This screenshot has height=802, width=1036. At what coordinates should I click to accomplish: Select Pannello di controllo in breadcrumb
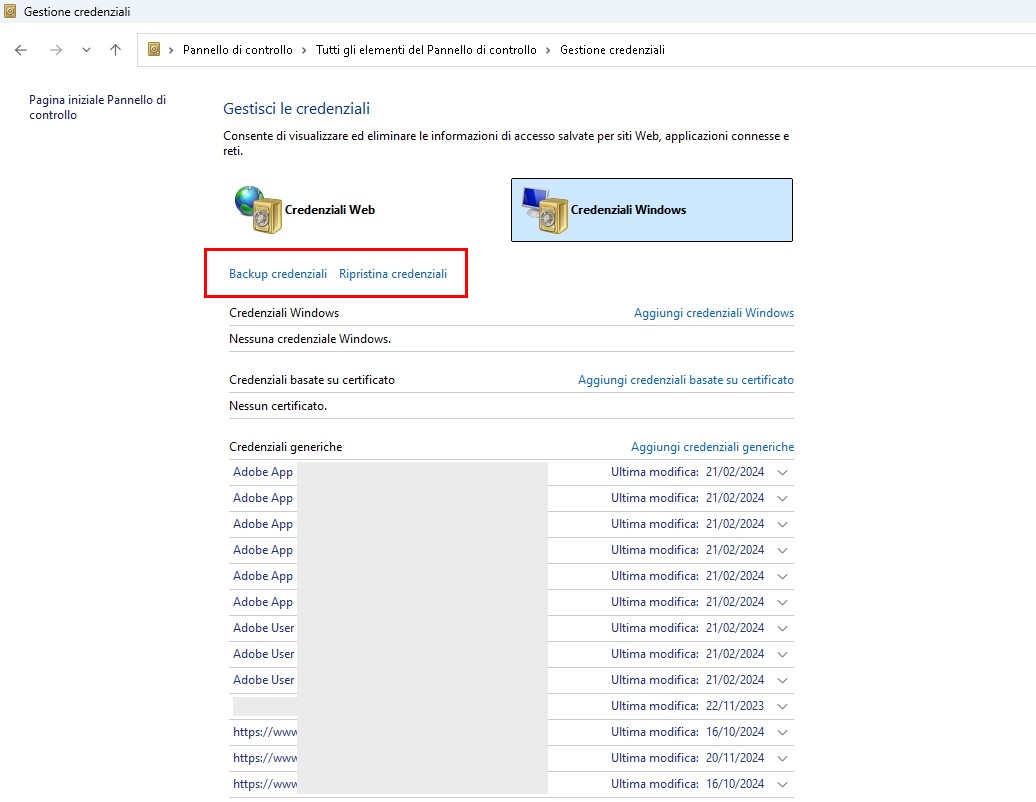237,50
